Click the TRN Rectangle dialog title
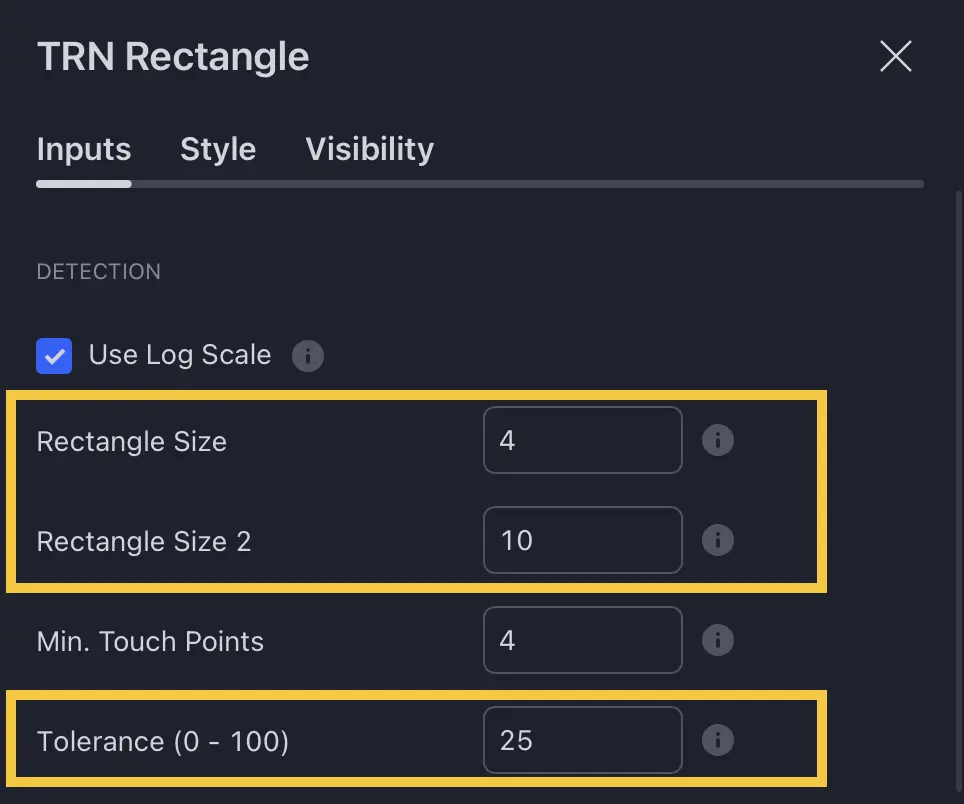Screen dimensions: 964x804 [172, 56]
